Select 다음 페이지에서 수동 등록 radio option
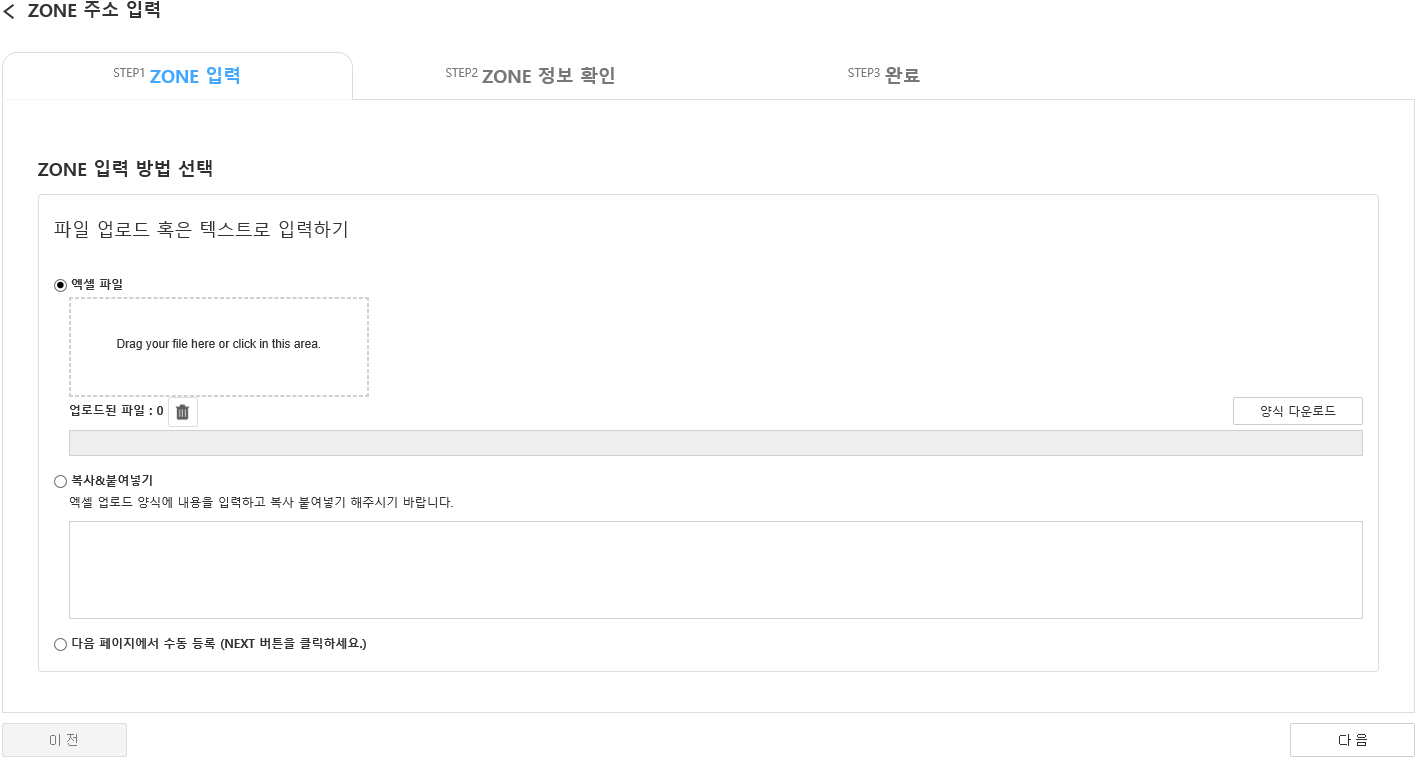1418x762 pixels. [x=60, y=644]
